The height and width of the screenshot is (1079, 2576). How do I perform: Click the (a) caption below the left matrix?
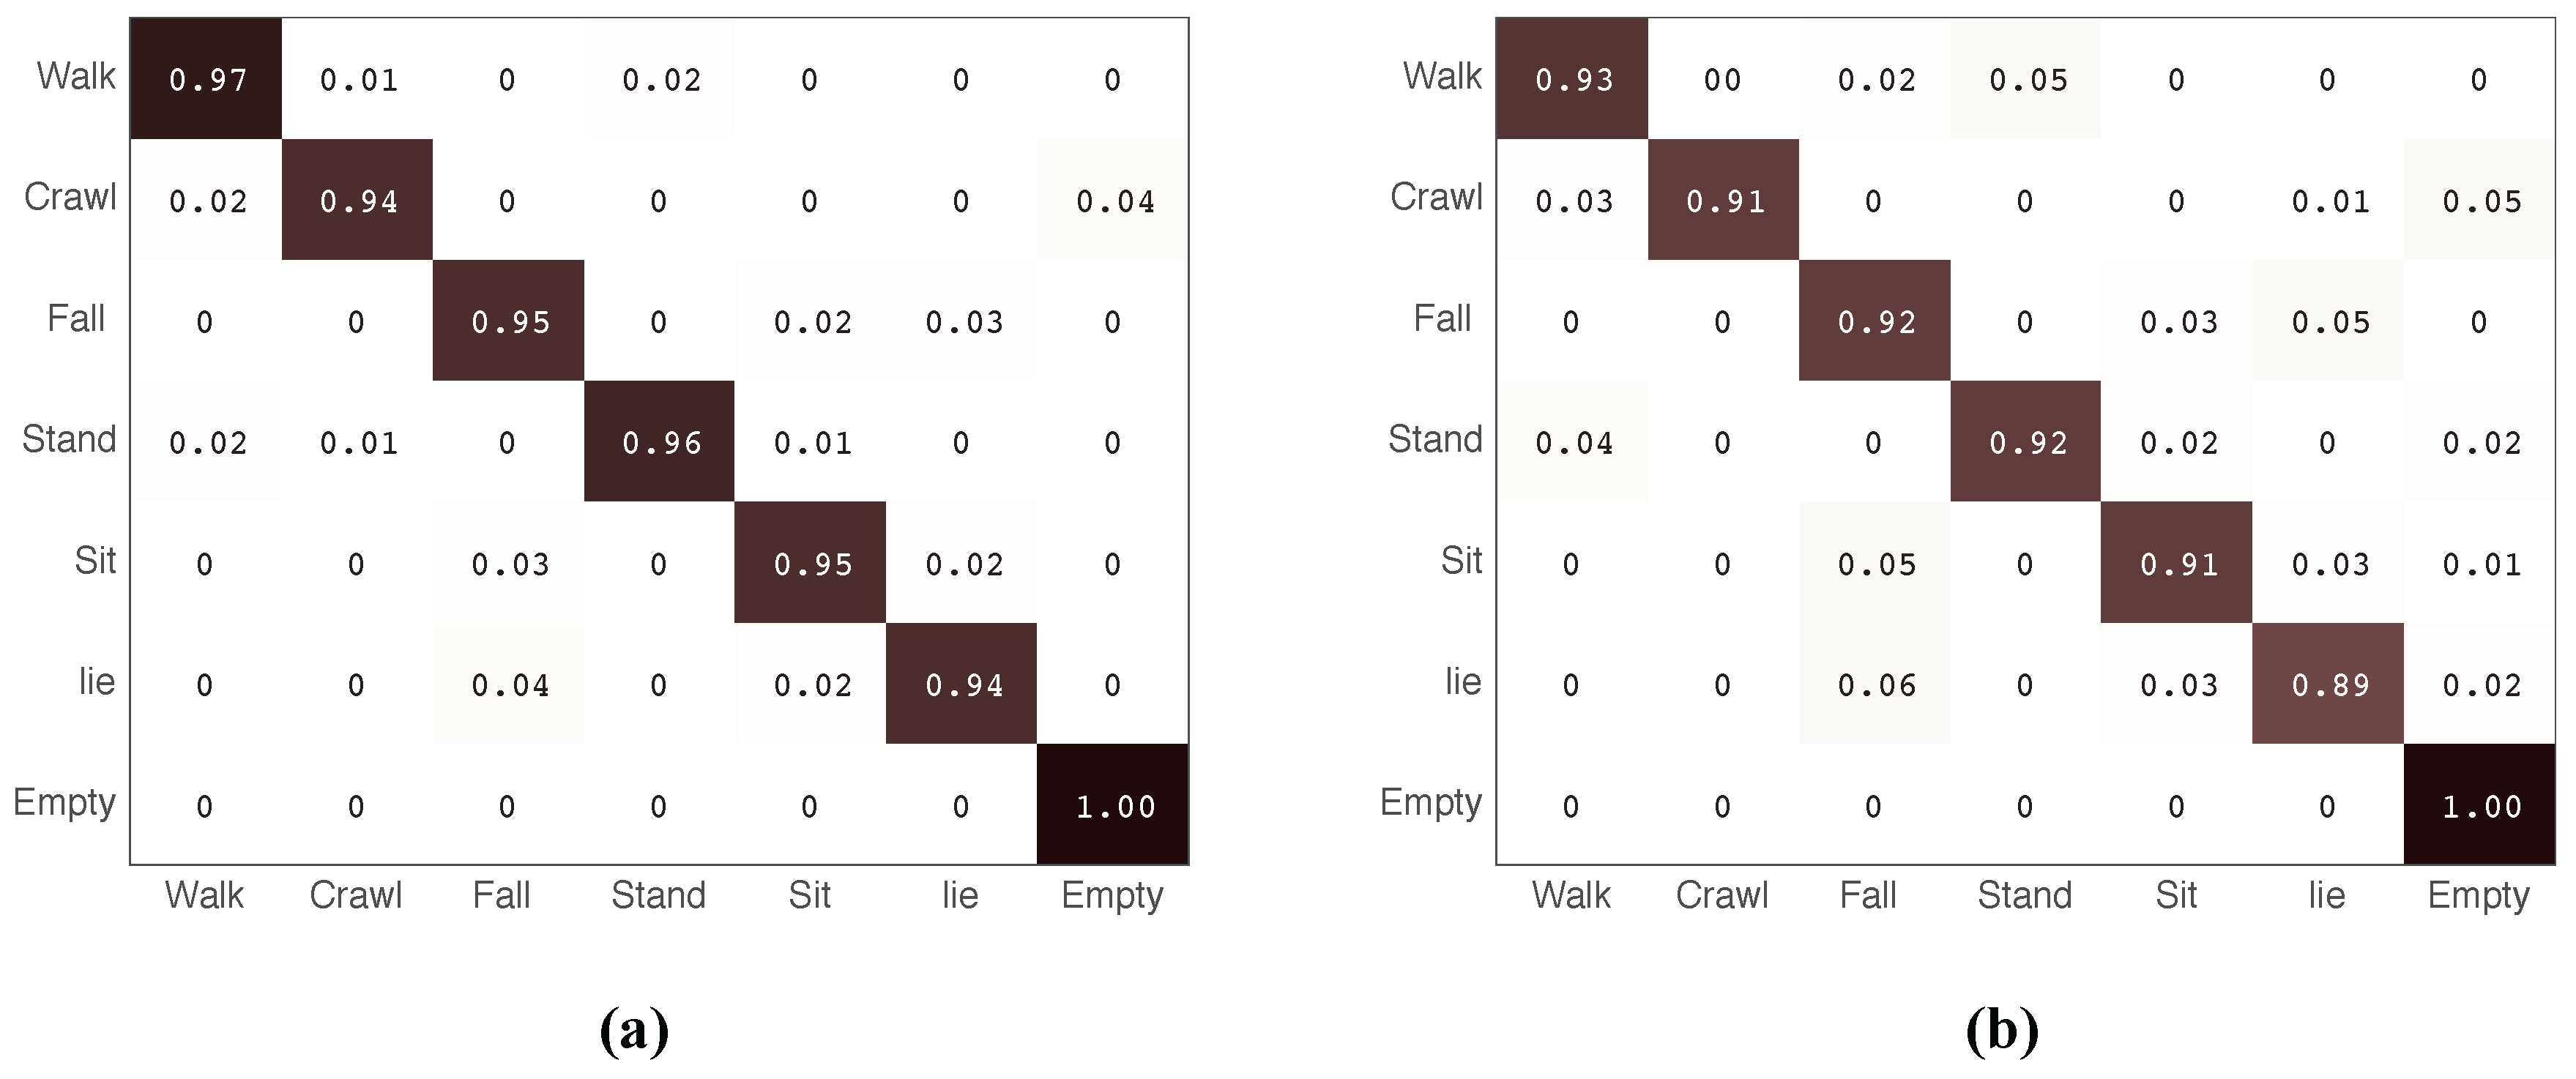coord(634,1029)
